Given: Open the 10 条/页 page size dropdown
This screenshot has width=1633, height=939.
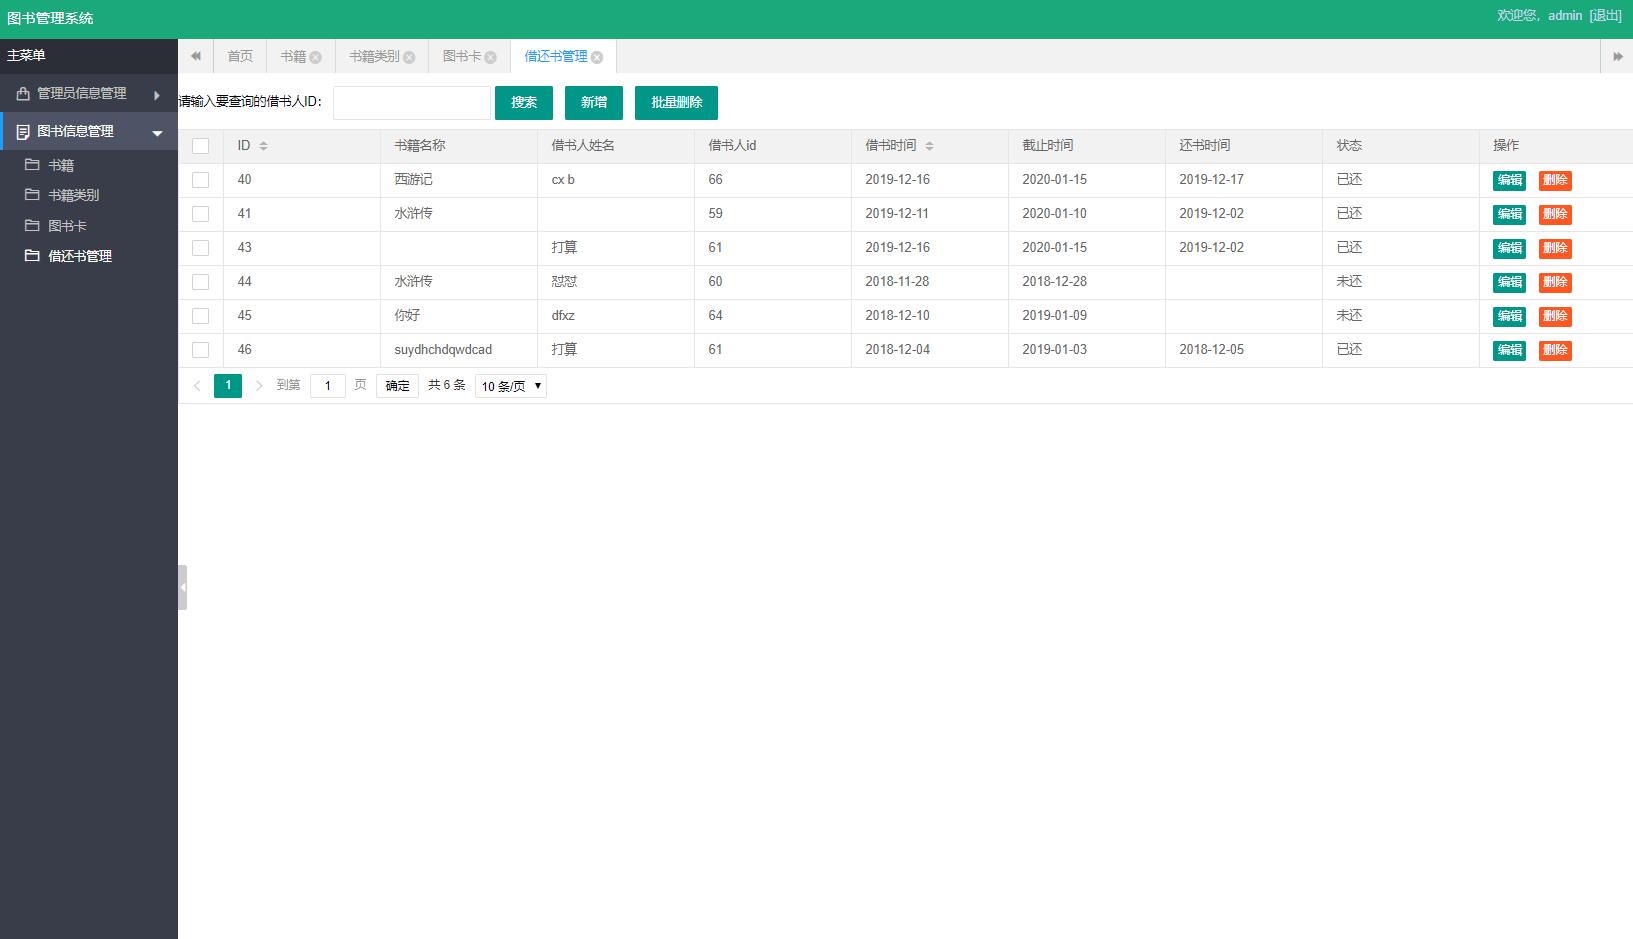Looking at the screenshot, I should pyautogui.click(x=511, y=386).
